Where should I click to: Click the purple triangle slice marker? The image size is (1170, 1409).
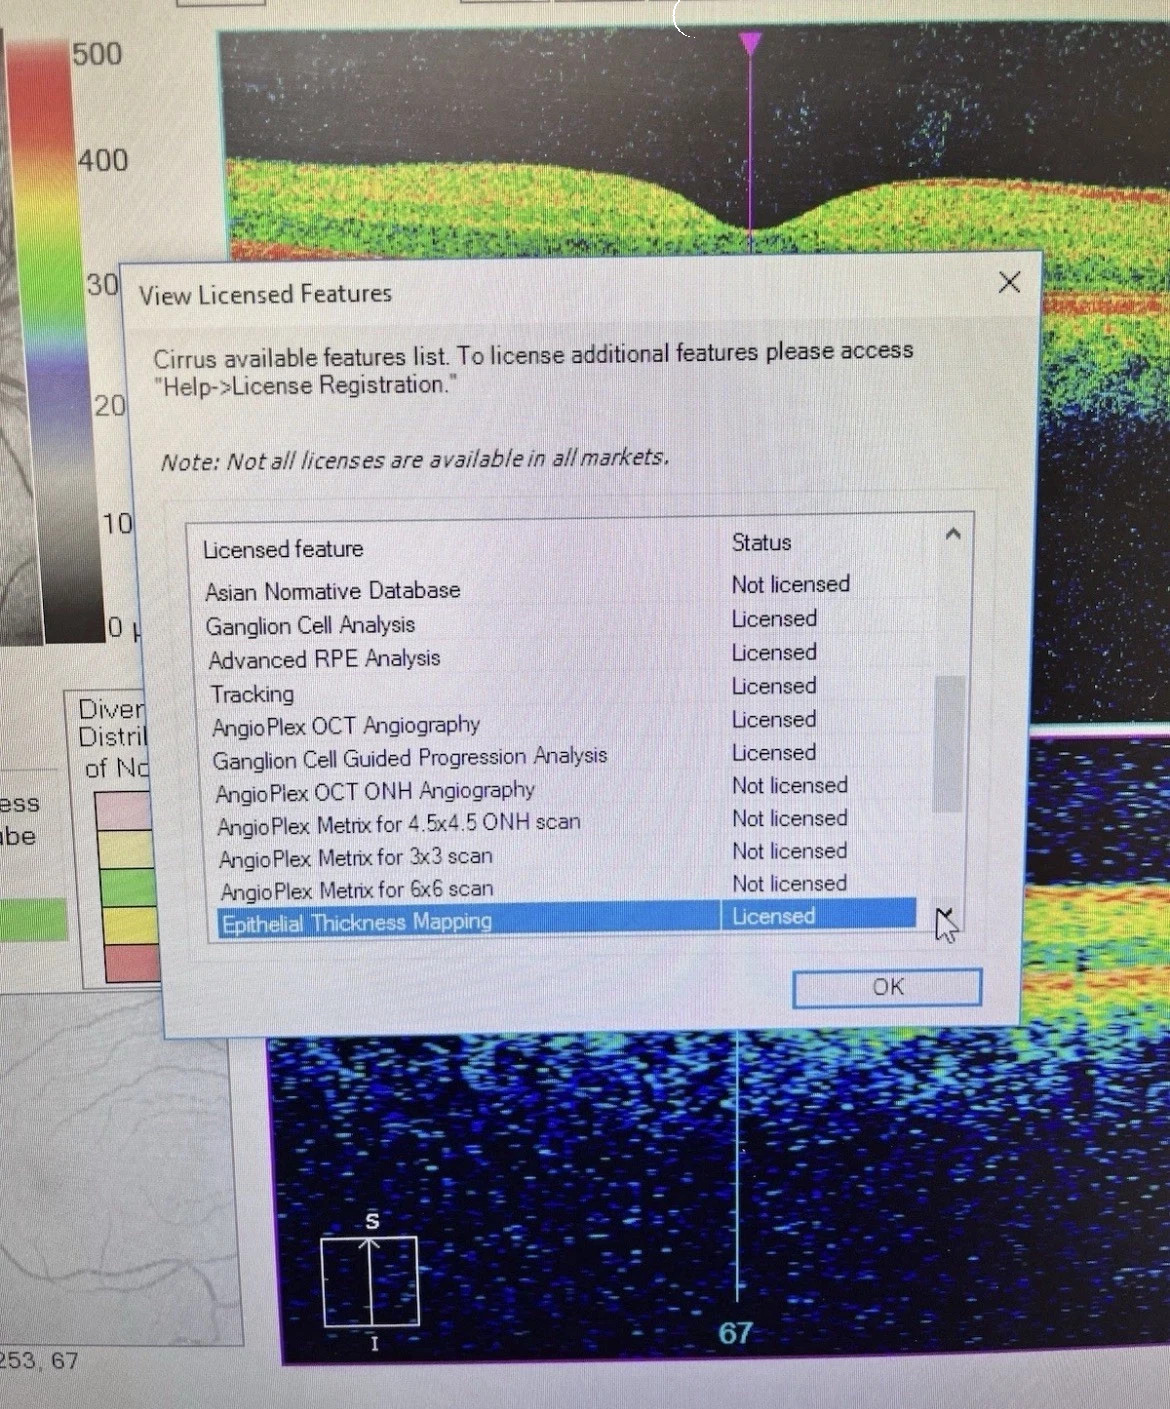click(750, 43)
